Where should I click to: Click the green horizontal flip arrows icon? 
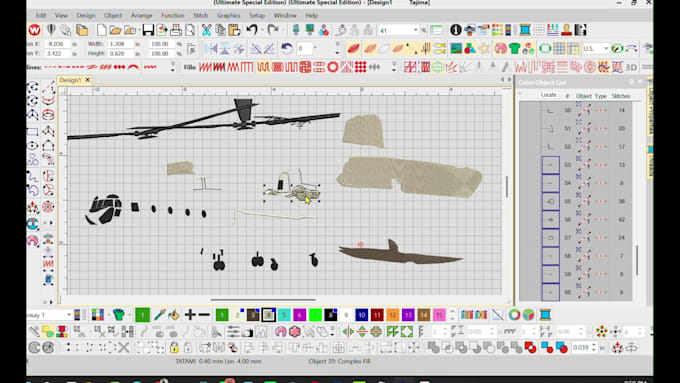(348, 332)
